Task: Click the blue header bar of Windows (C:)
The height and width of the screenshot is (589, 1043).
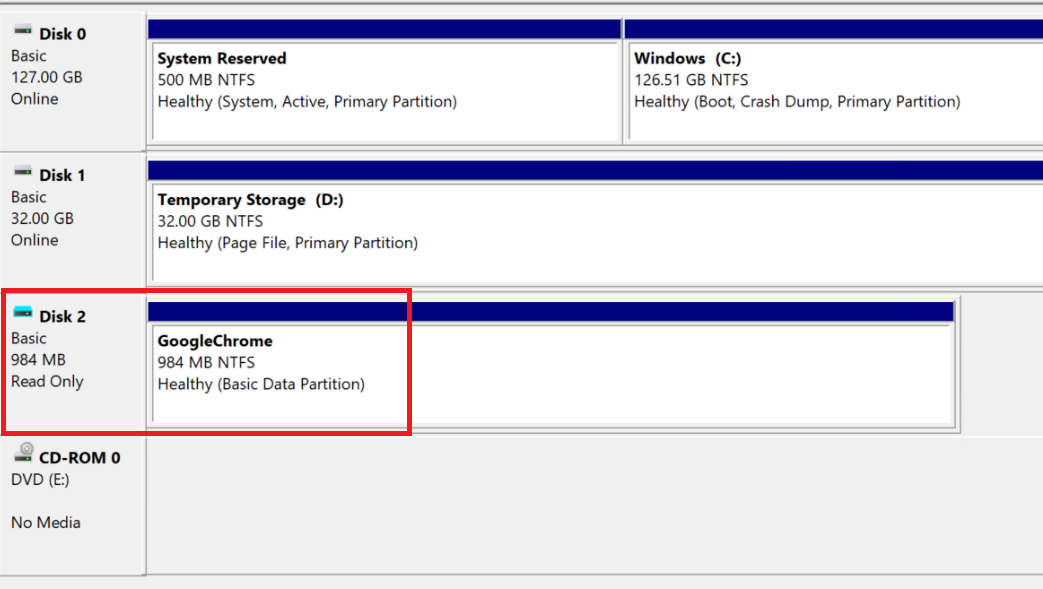Action: [833, 29]
